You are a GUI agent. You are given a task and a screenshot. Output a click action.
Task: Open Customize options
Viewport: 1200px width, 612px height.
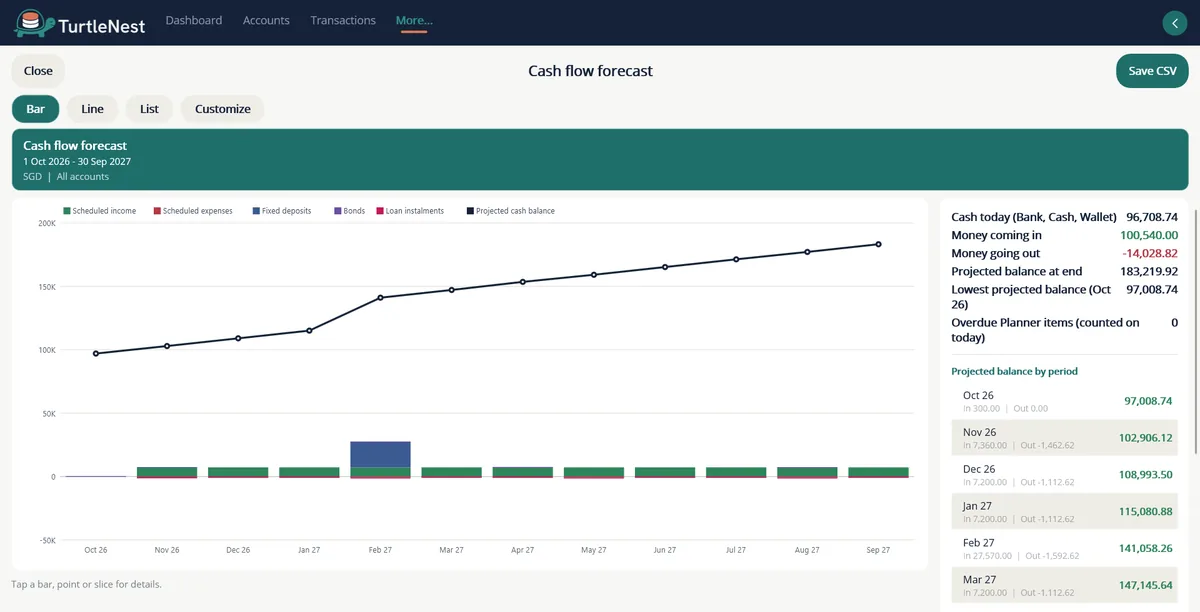point(223,109)
